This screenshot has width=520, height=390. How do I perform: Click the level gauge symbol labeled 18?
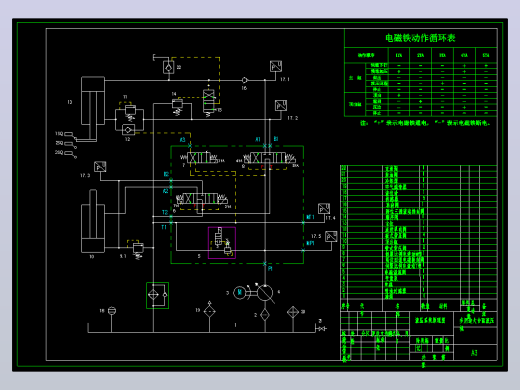point(112,311)
